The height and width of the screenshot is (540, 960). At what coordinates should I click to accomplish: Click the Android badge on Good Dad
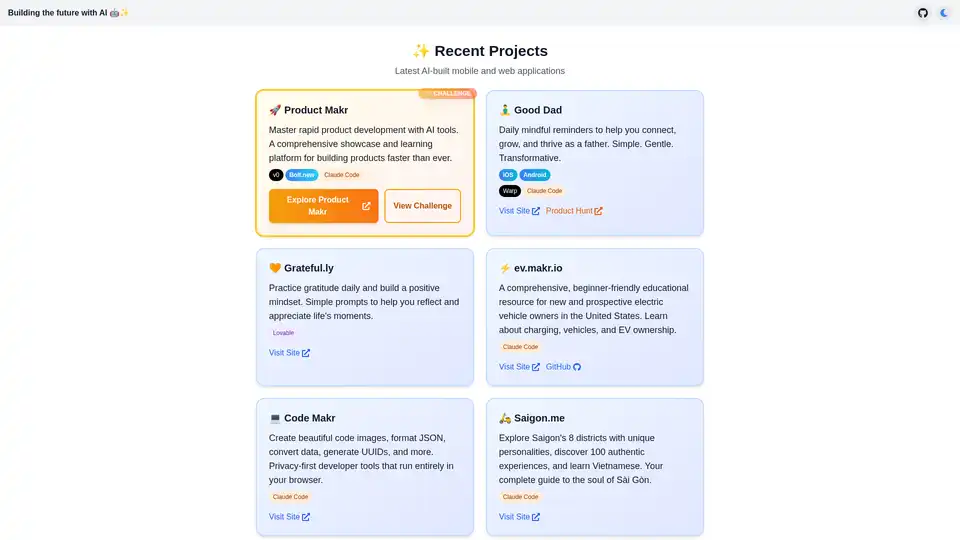[x=535, y=175]
